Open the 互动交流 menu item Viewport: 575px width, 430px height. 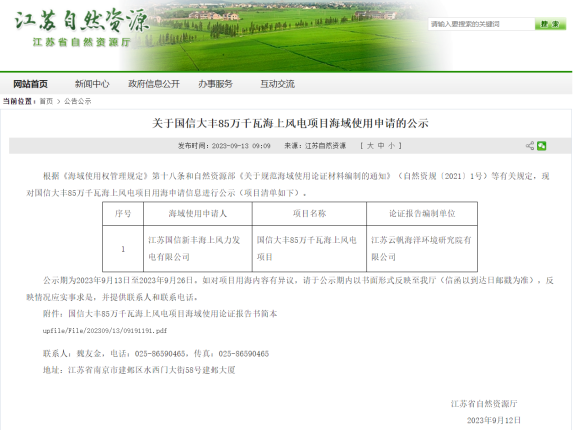pos(278,84)
